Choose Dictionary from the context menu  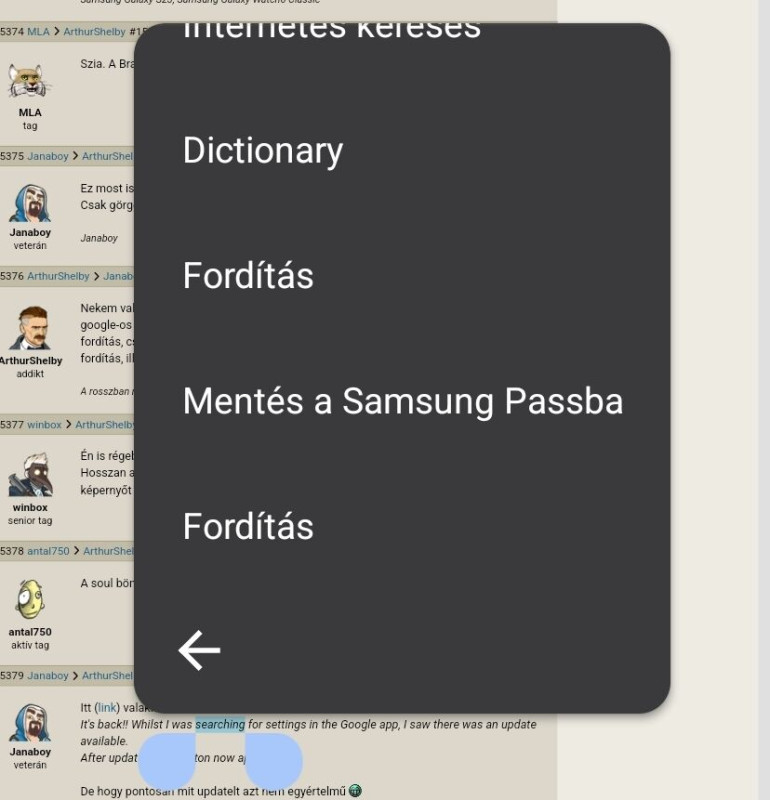[x=263, y=150]
